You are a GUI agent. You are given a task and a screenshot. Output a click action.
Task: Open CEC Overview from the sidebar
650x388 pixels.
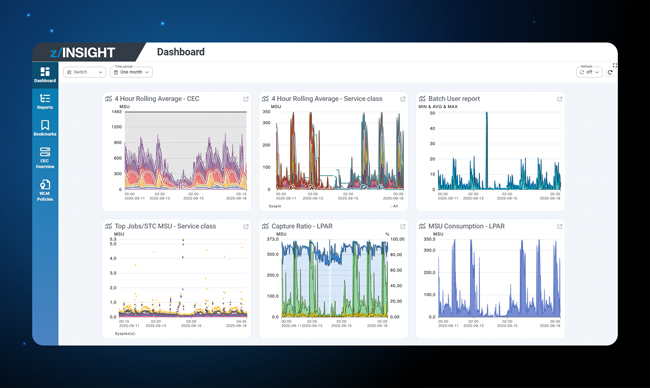point(45,158)
